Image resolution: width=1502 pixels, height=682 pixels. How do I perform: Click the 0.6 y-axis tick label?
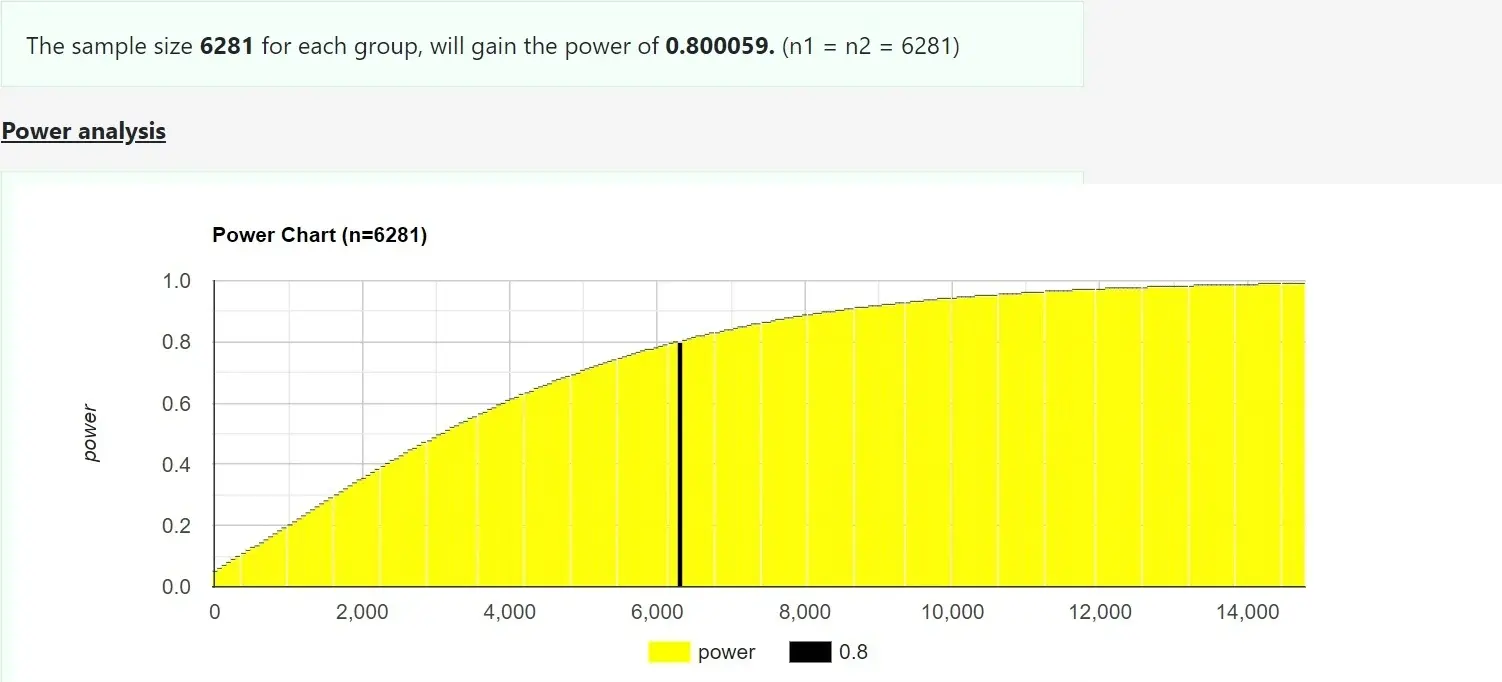pyautogui.click(x=176, y=404)
